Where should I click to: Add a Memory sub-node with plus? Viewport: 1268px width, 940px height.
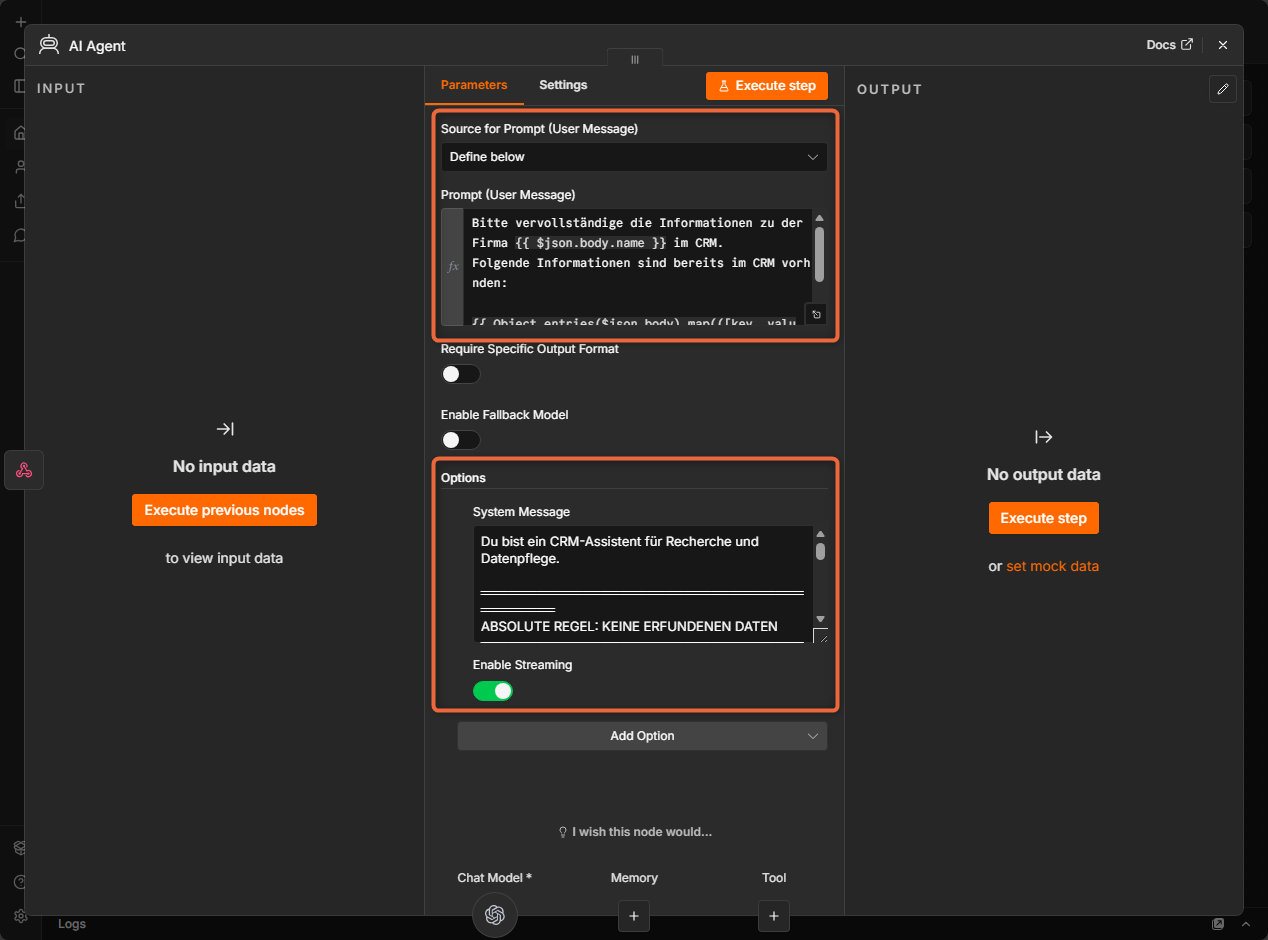click(x=634, y=915)
